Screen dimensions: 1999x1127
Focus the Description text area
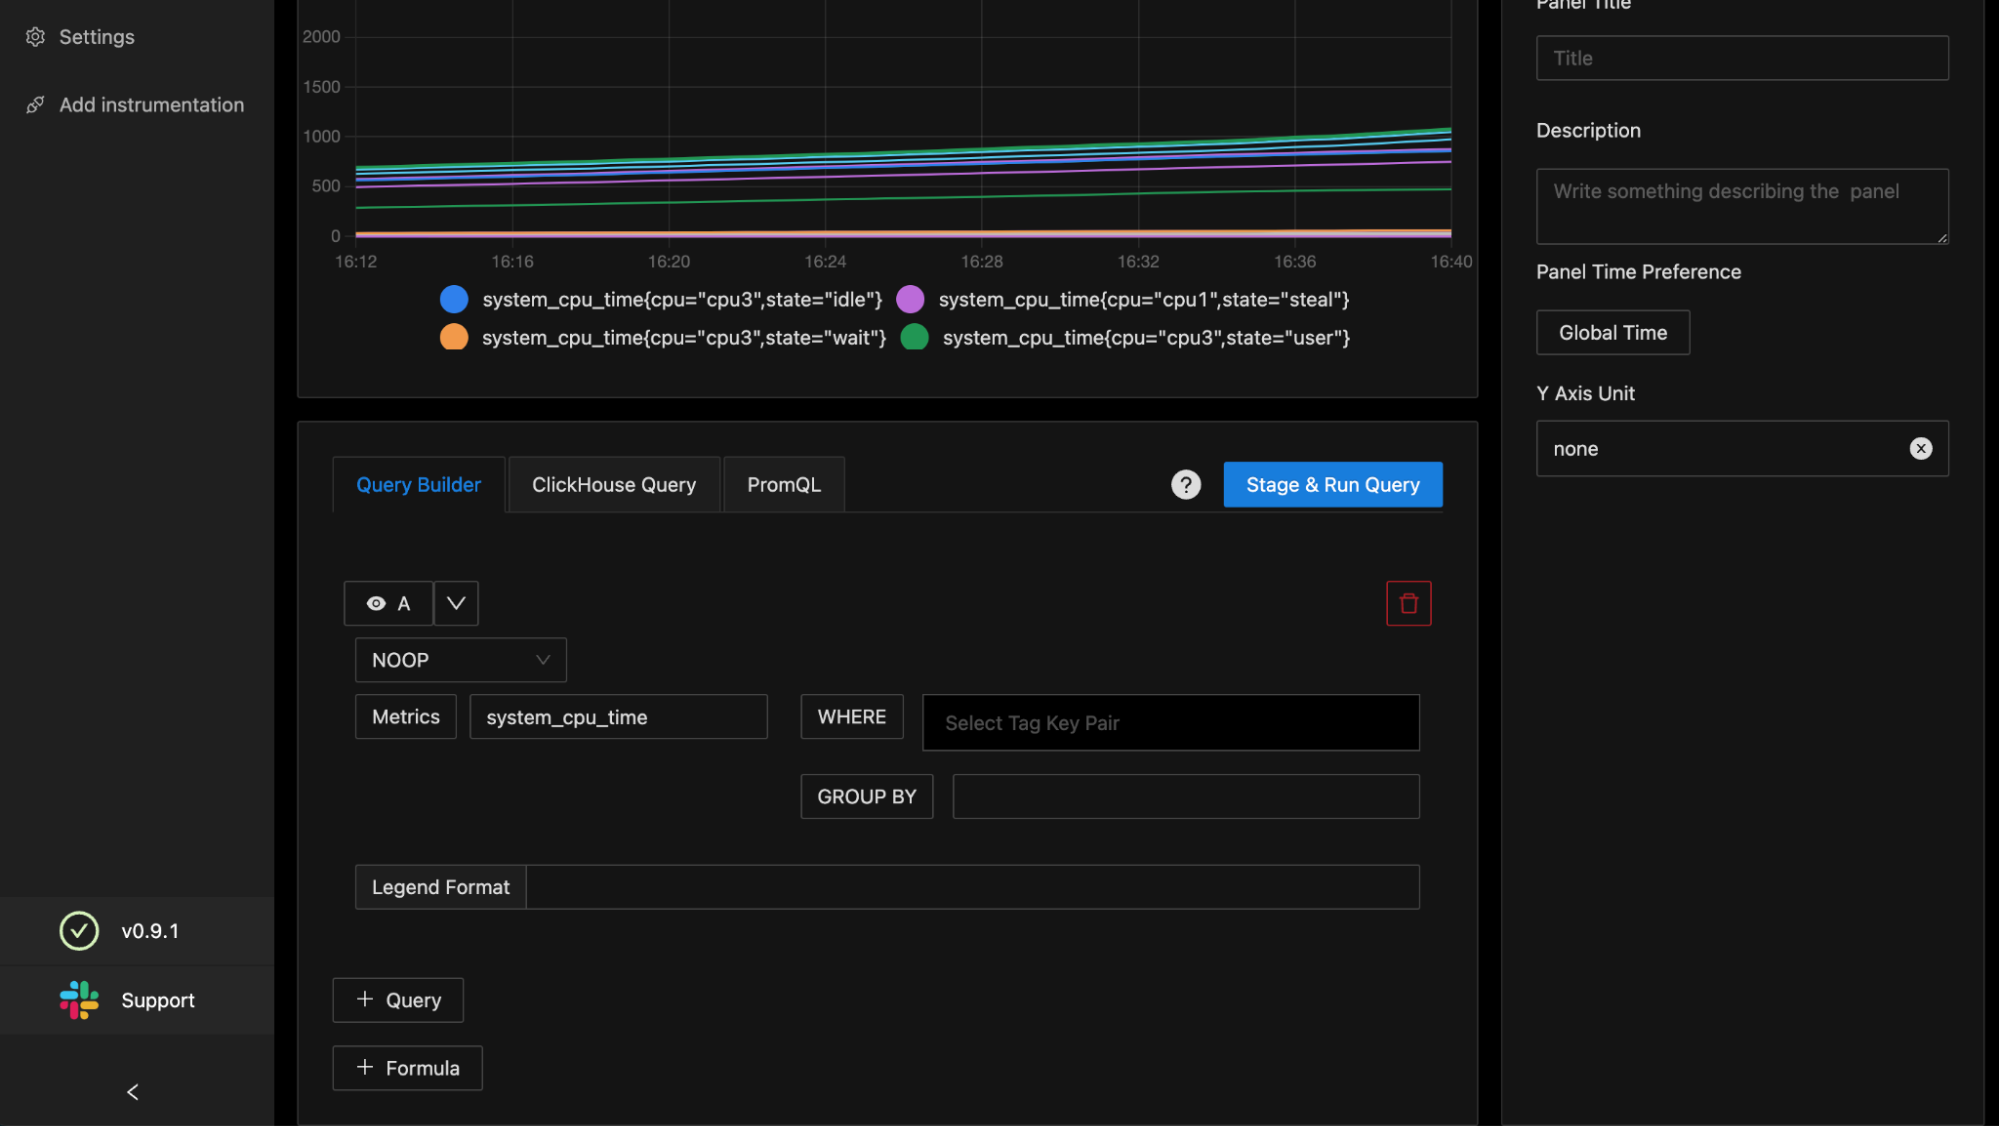click(1742, 206)
